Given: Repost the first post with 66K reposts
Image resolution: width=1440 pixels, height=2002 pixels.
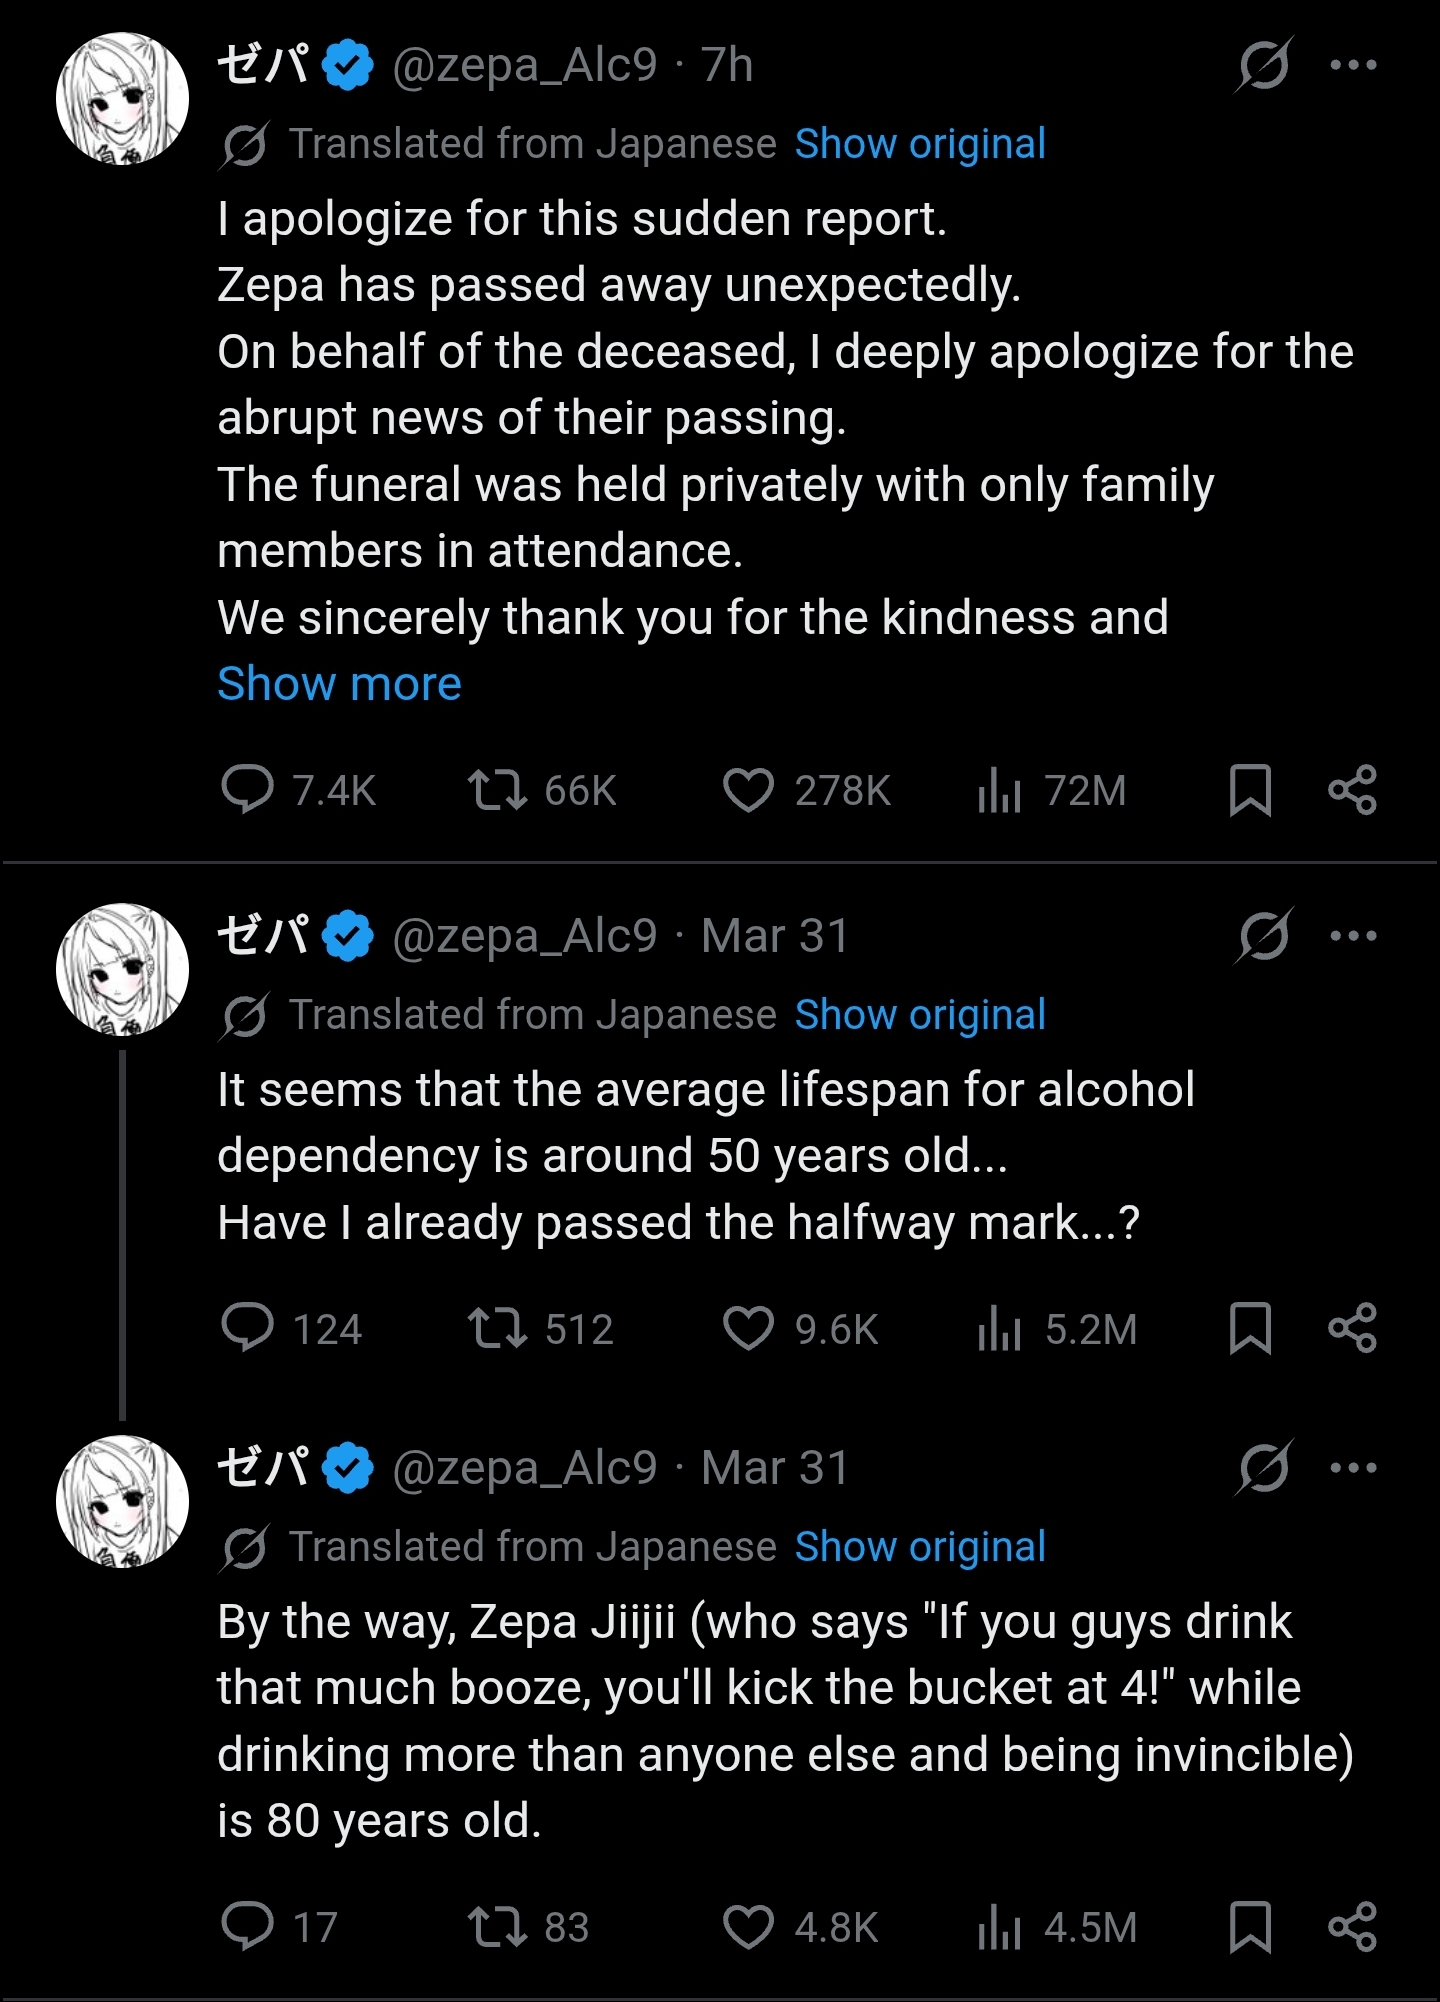Looking at the screenshot, I should click(x=497, y=790).
